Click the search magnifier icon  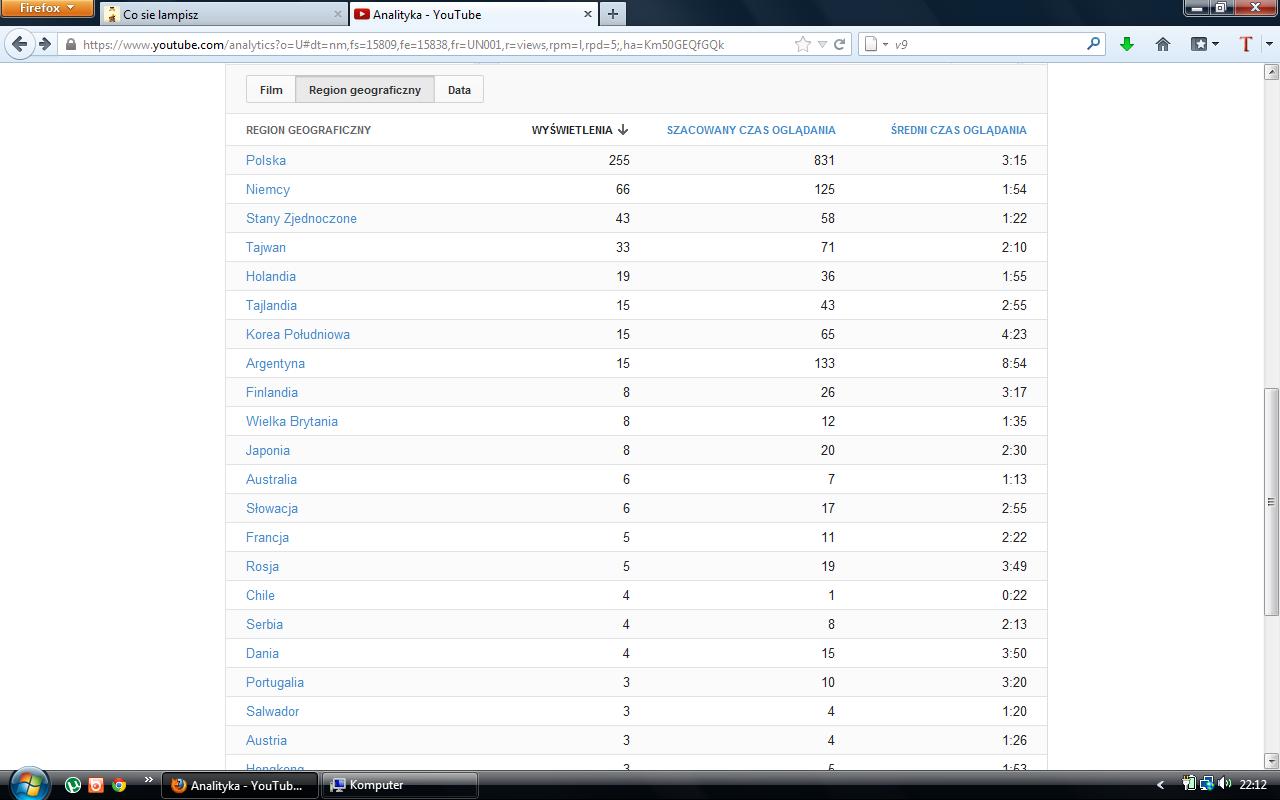tap(1093, 44)
